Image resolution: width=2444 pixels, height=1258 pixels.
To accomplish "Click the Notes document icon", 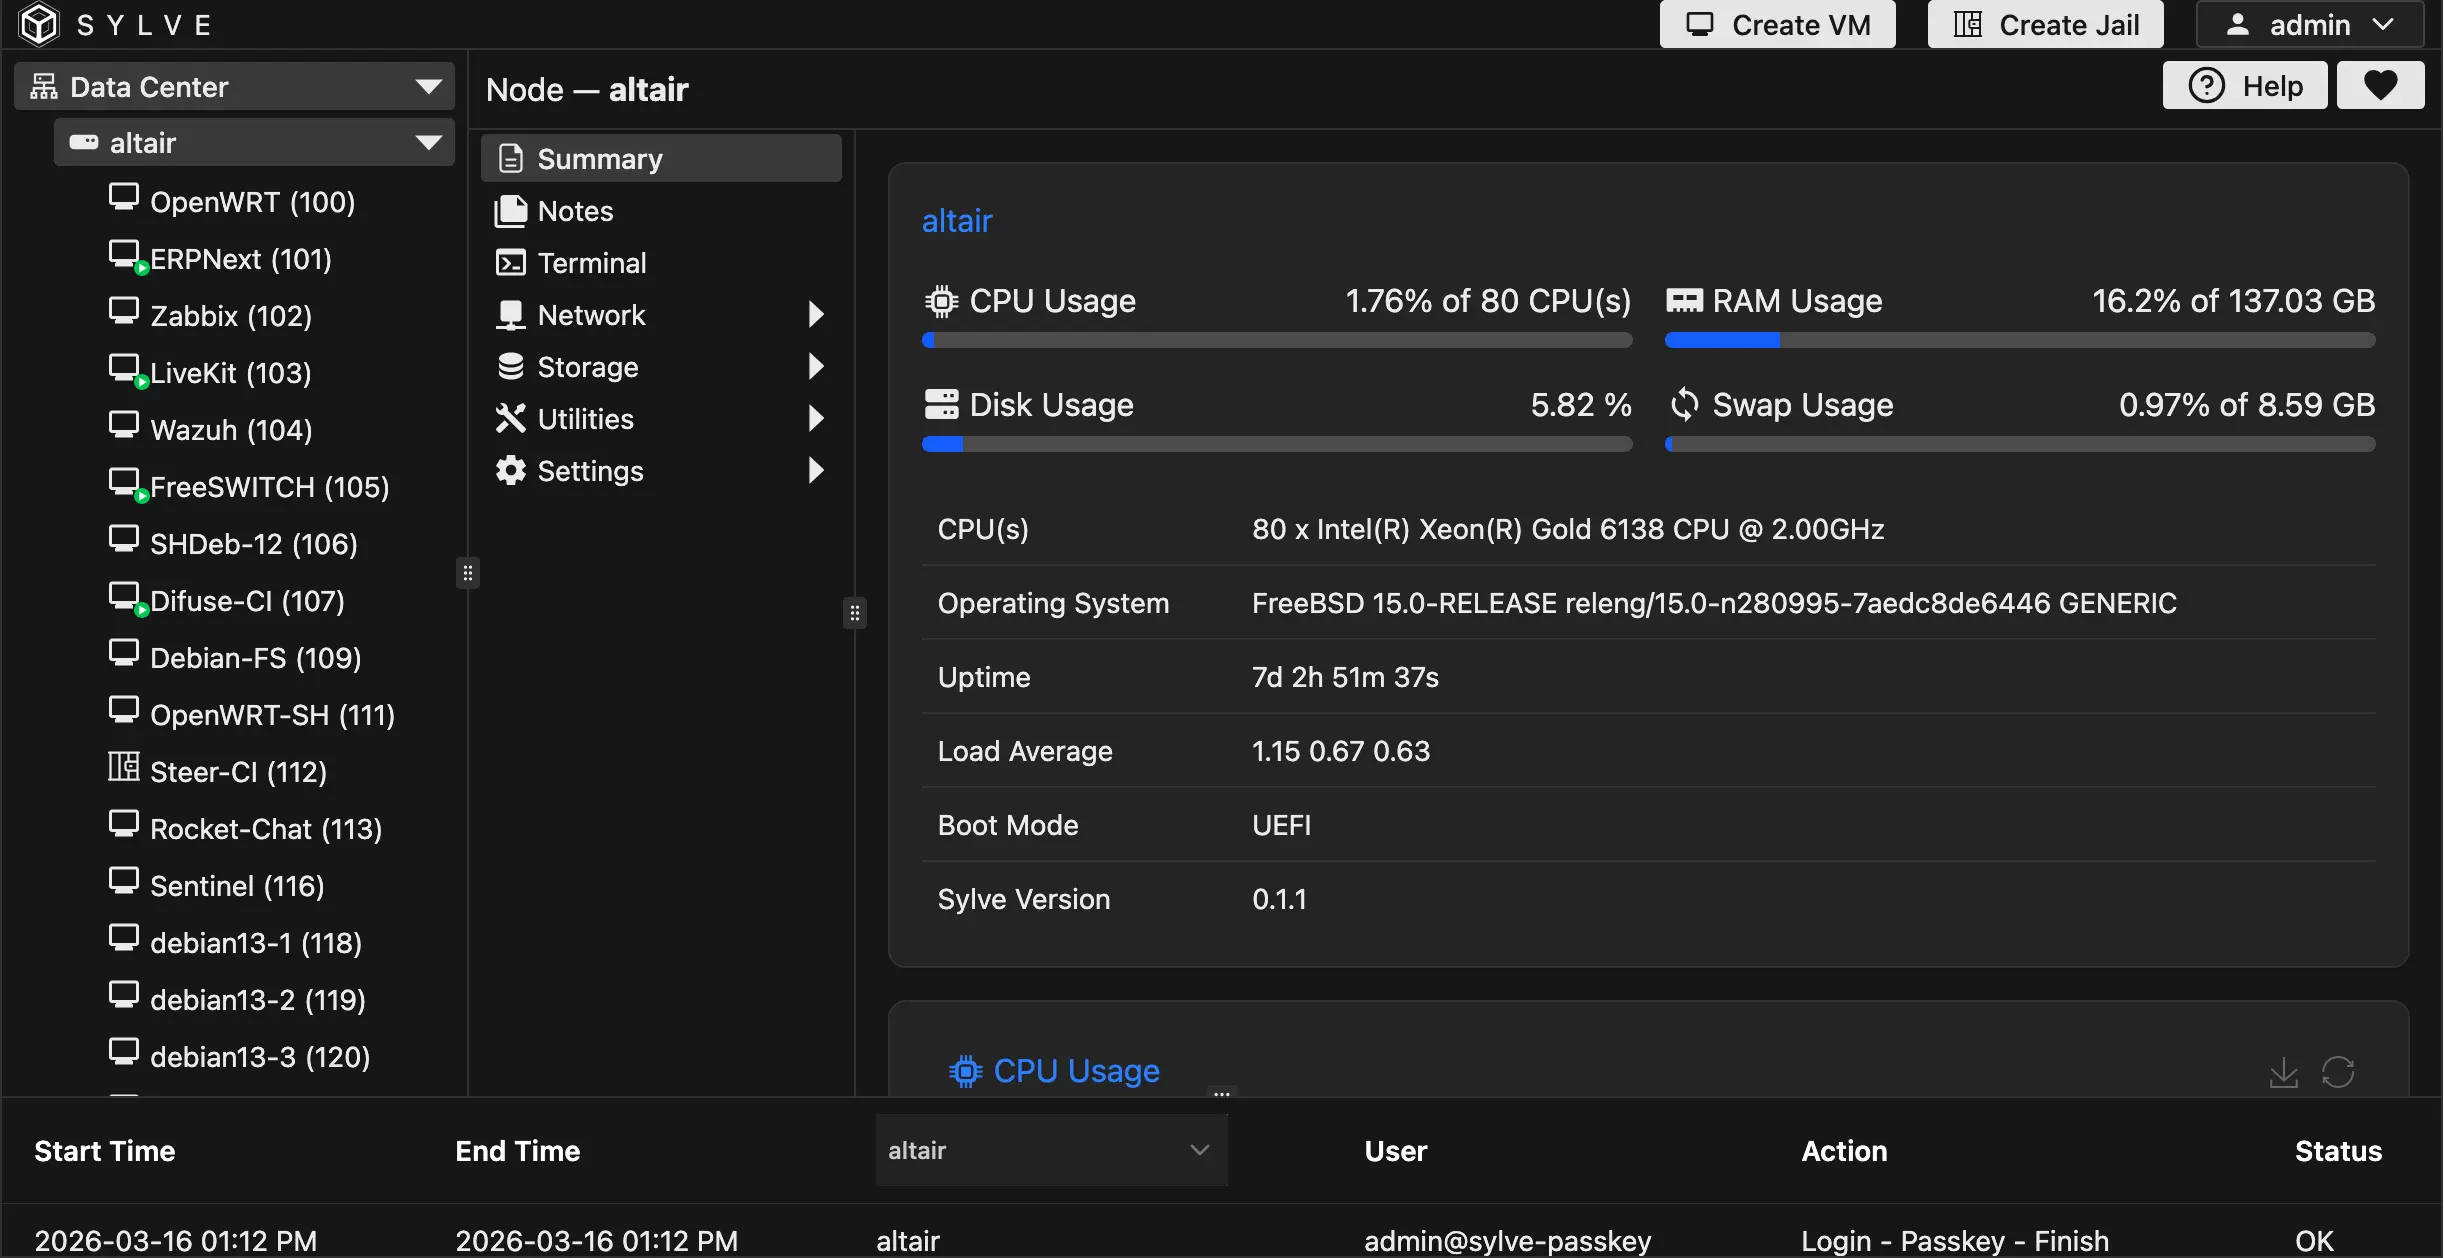I will pos(510,211).
